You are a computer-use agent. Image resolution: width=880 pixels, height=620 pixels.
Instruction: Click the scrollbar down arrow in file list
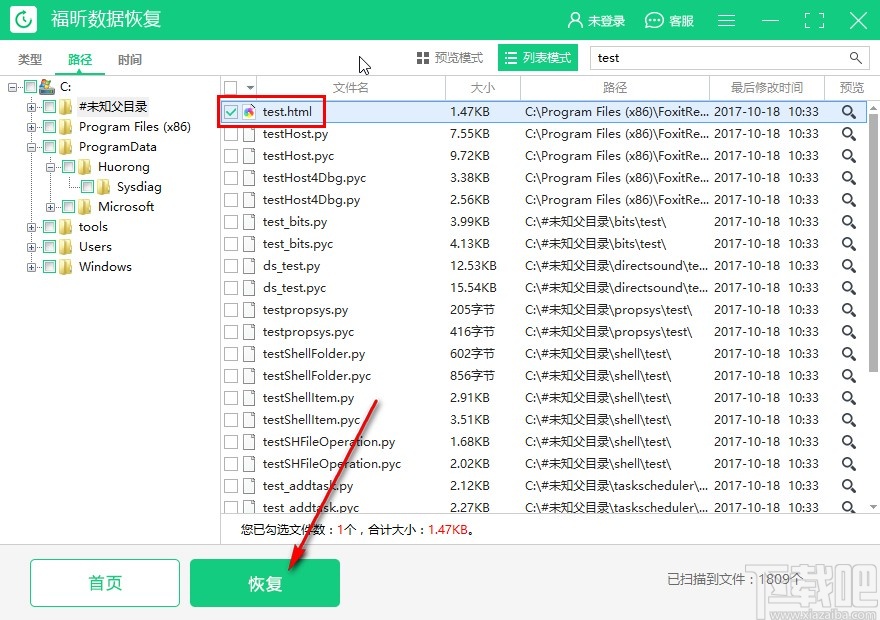coord(873,507)
